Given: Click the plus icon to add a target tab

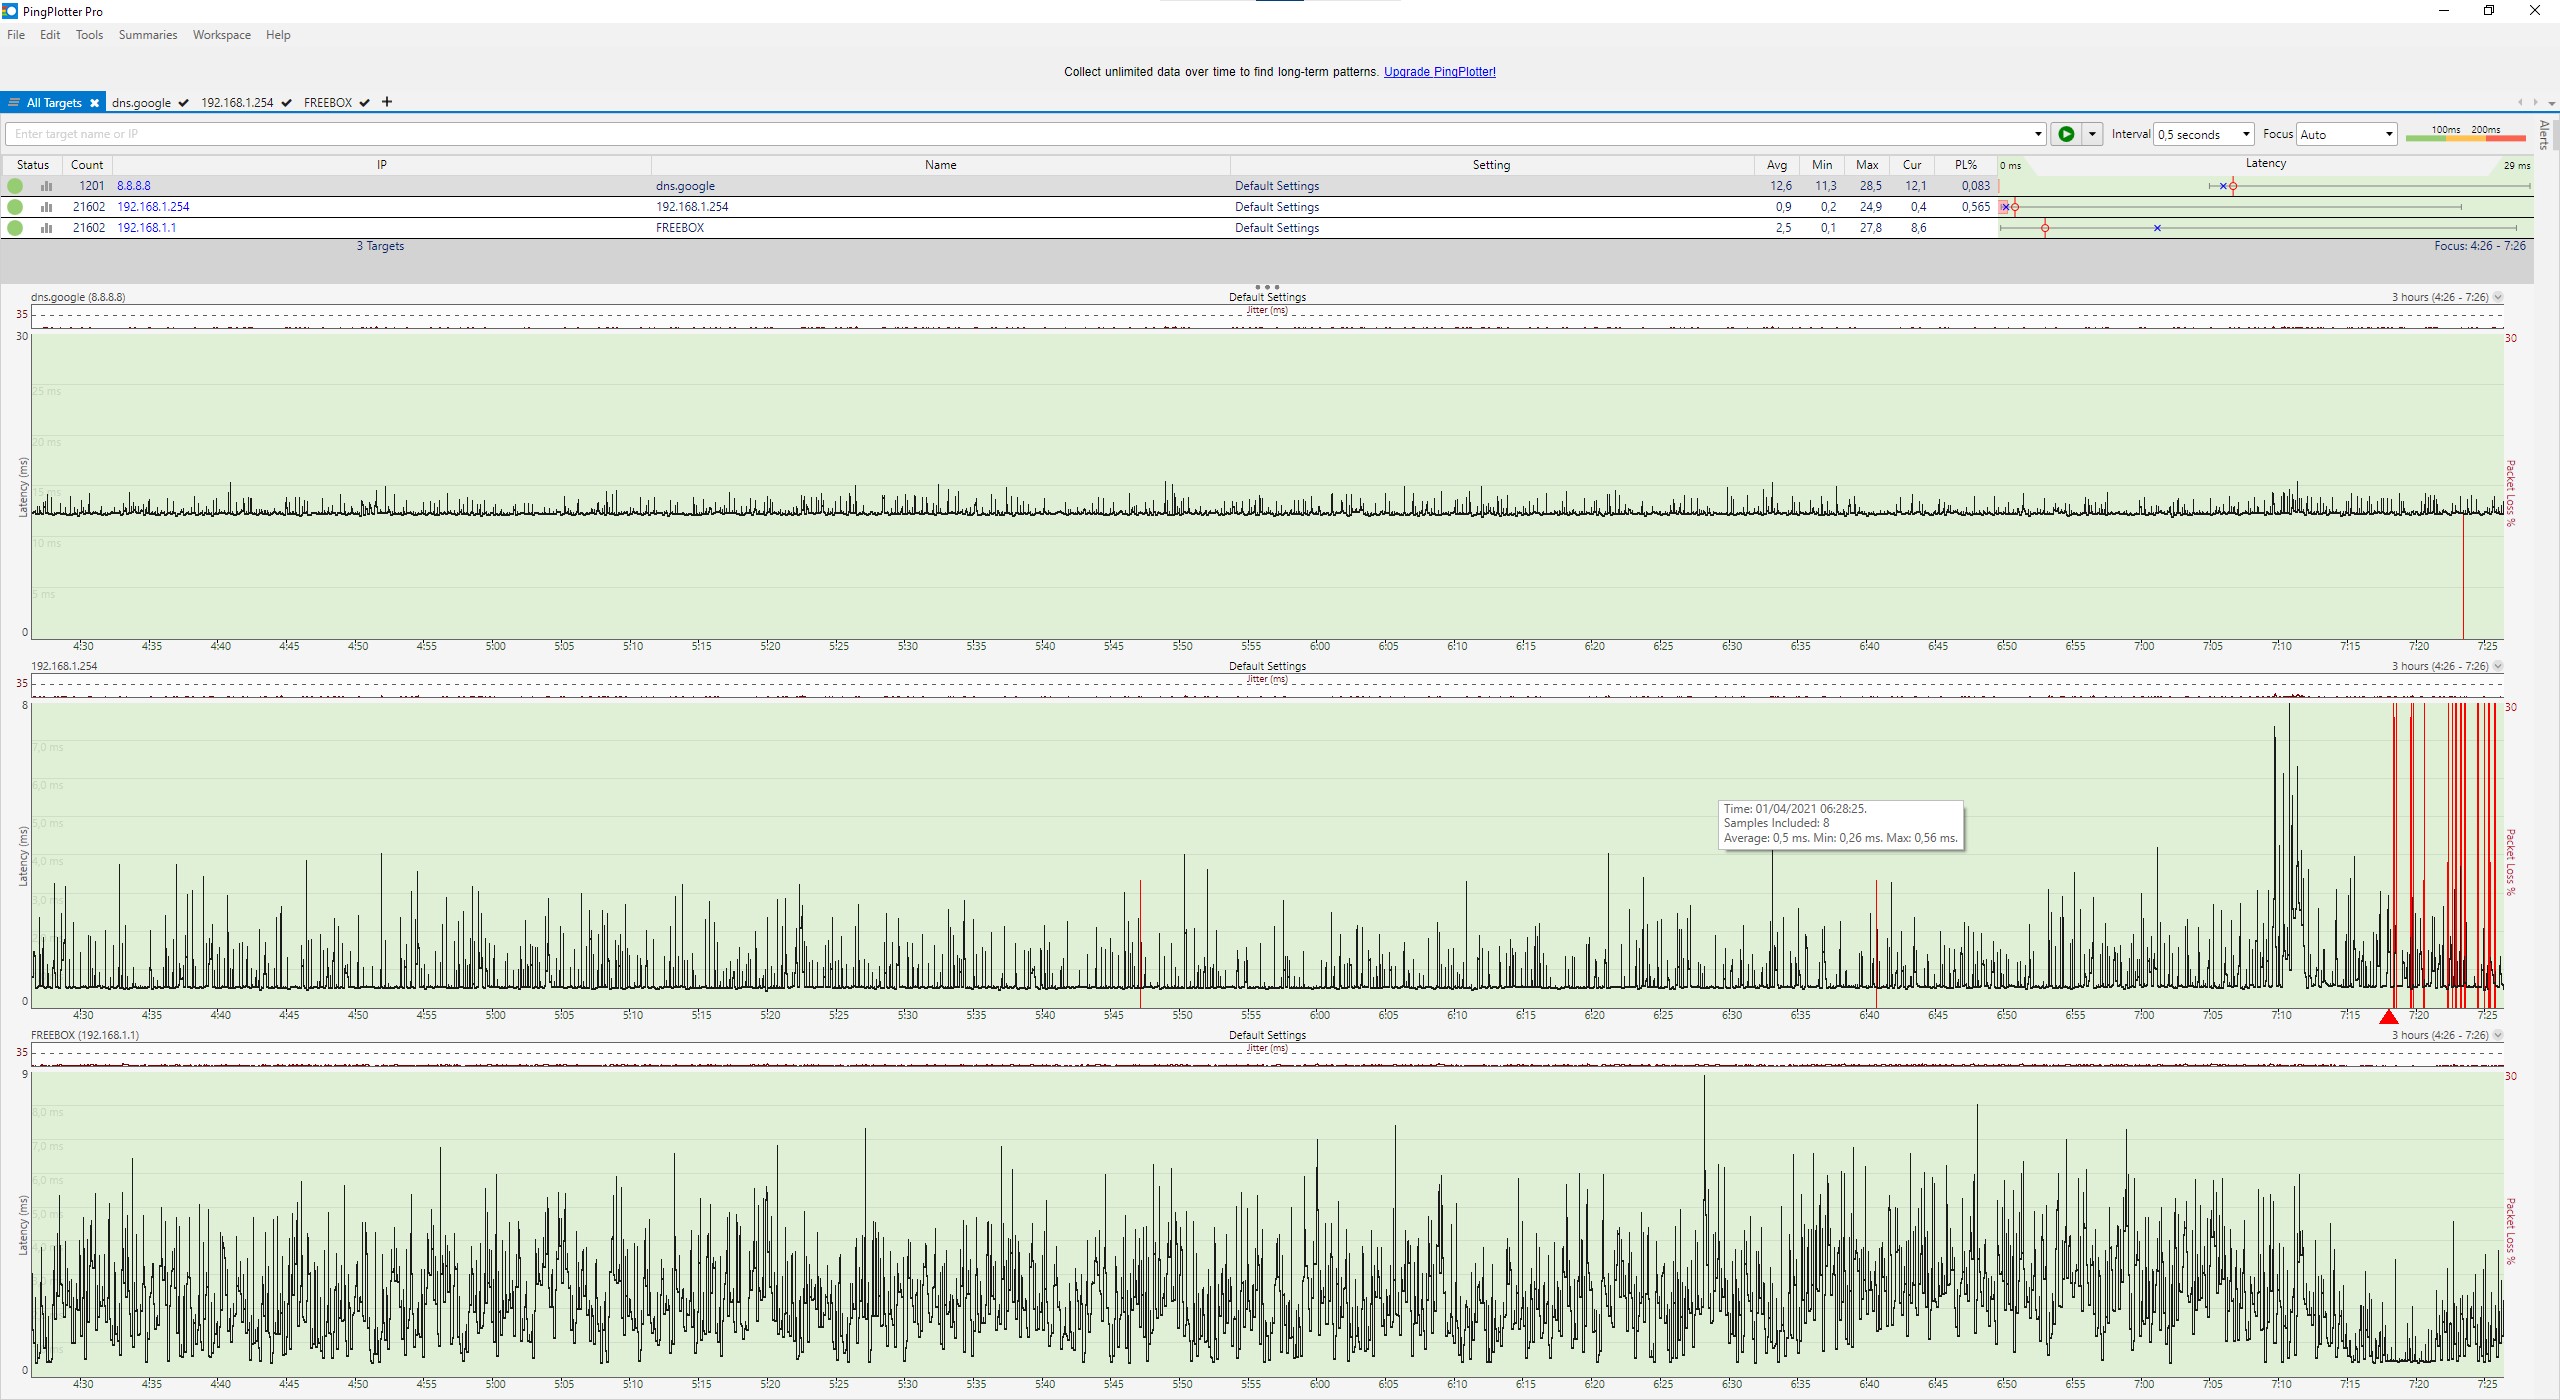Looking at the screenshot, I should coord(387,102).
